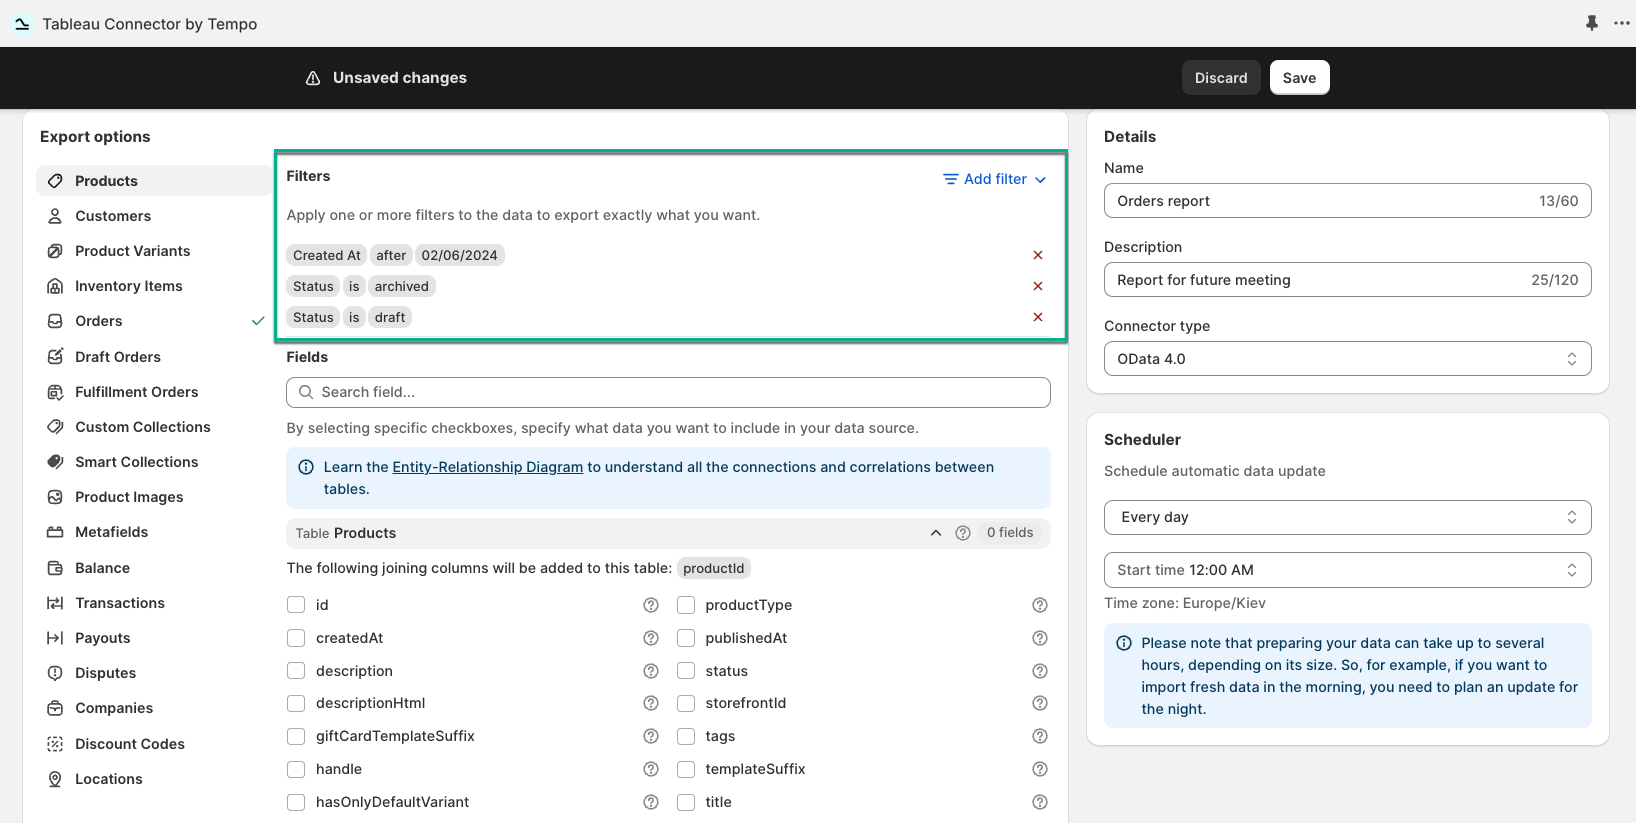Click the help icon in Table Products header
The width and height of the screenshot is (1636, 823).
(x=963, y=533)
